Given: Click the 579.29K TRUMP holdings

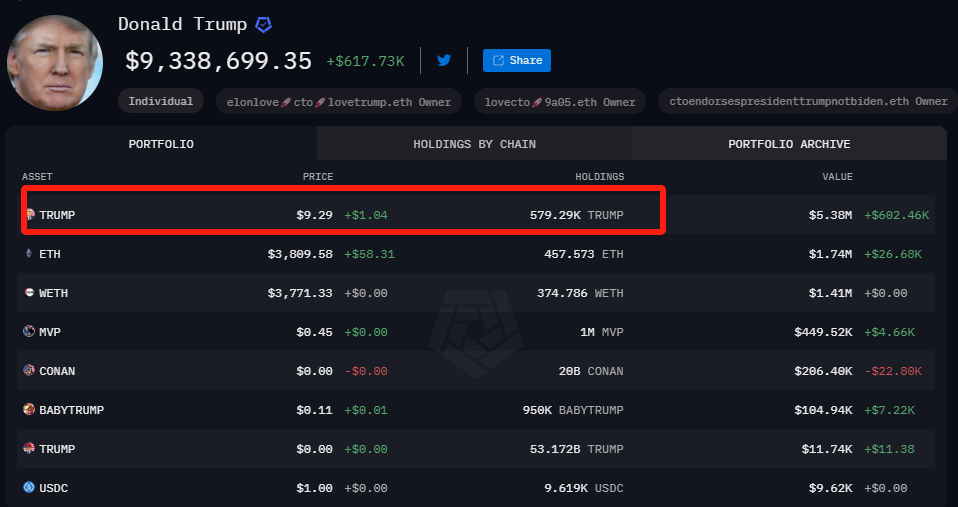Looking at the screenshot, I should 577,215.
